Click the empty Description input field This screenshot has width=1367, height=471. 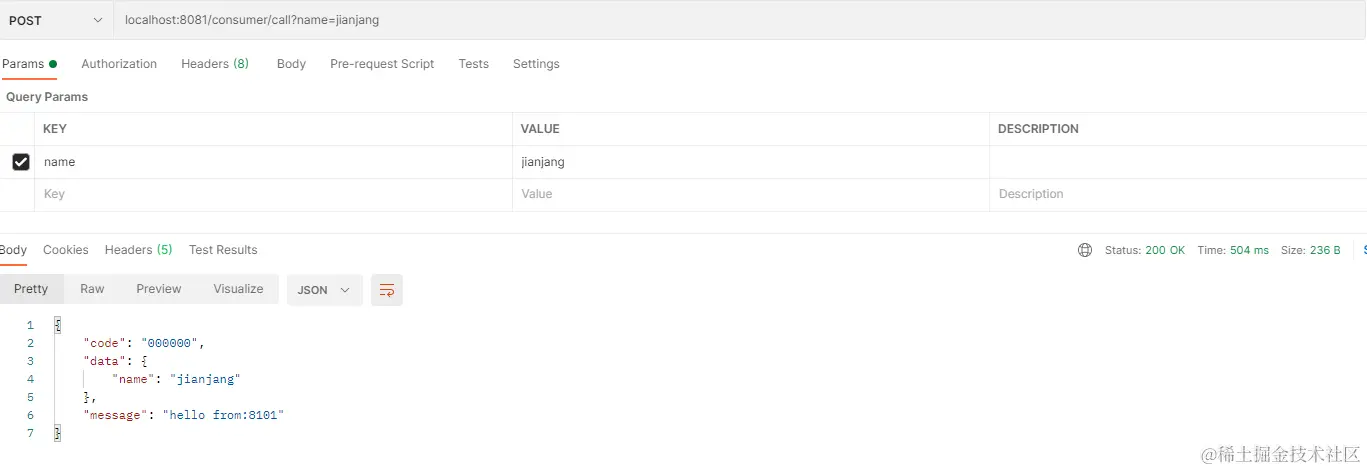1178,194
